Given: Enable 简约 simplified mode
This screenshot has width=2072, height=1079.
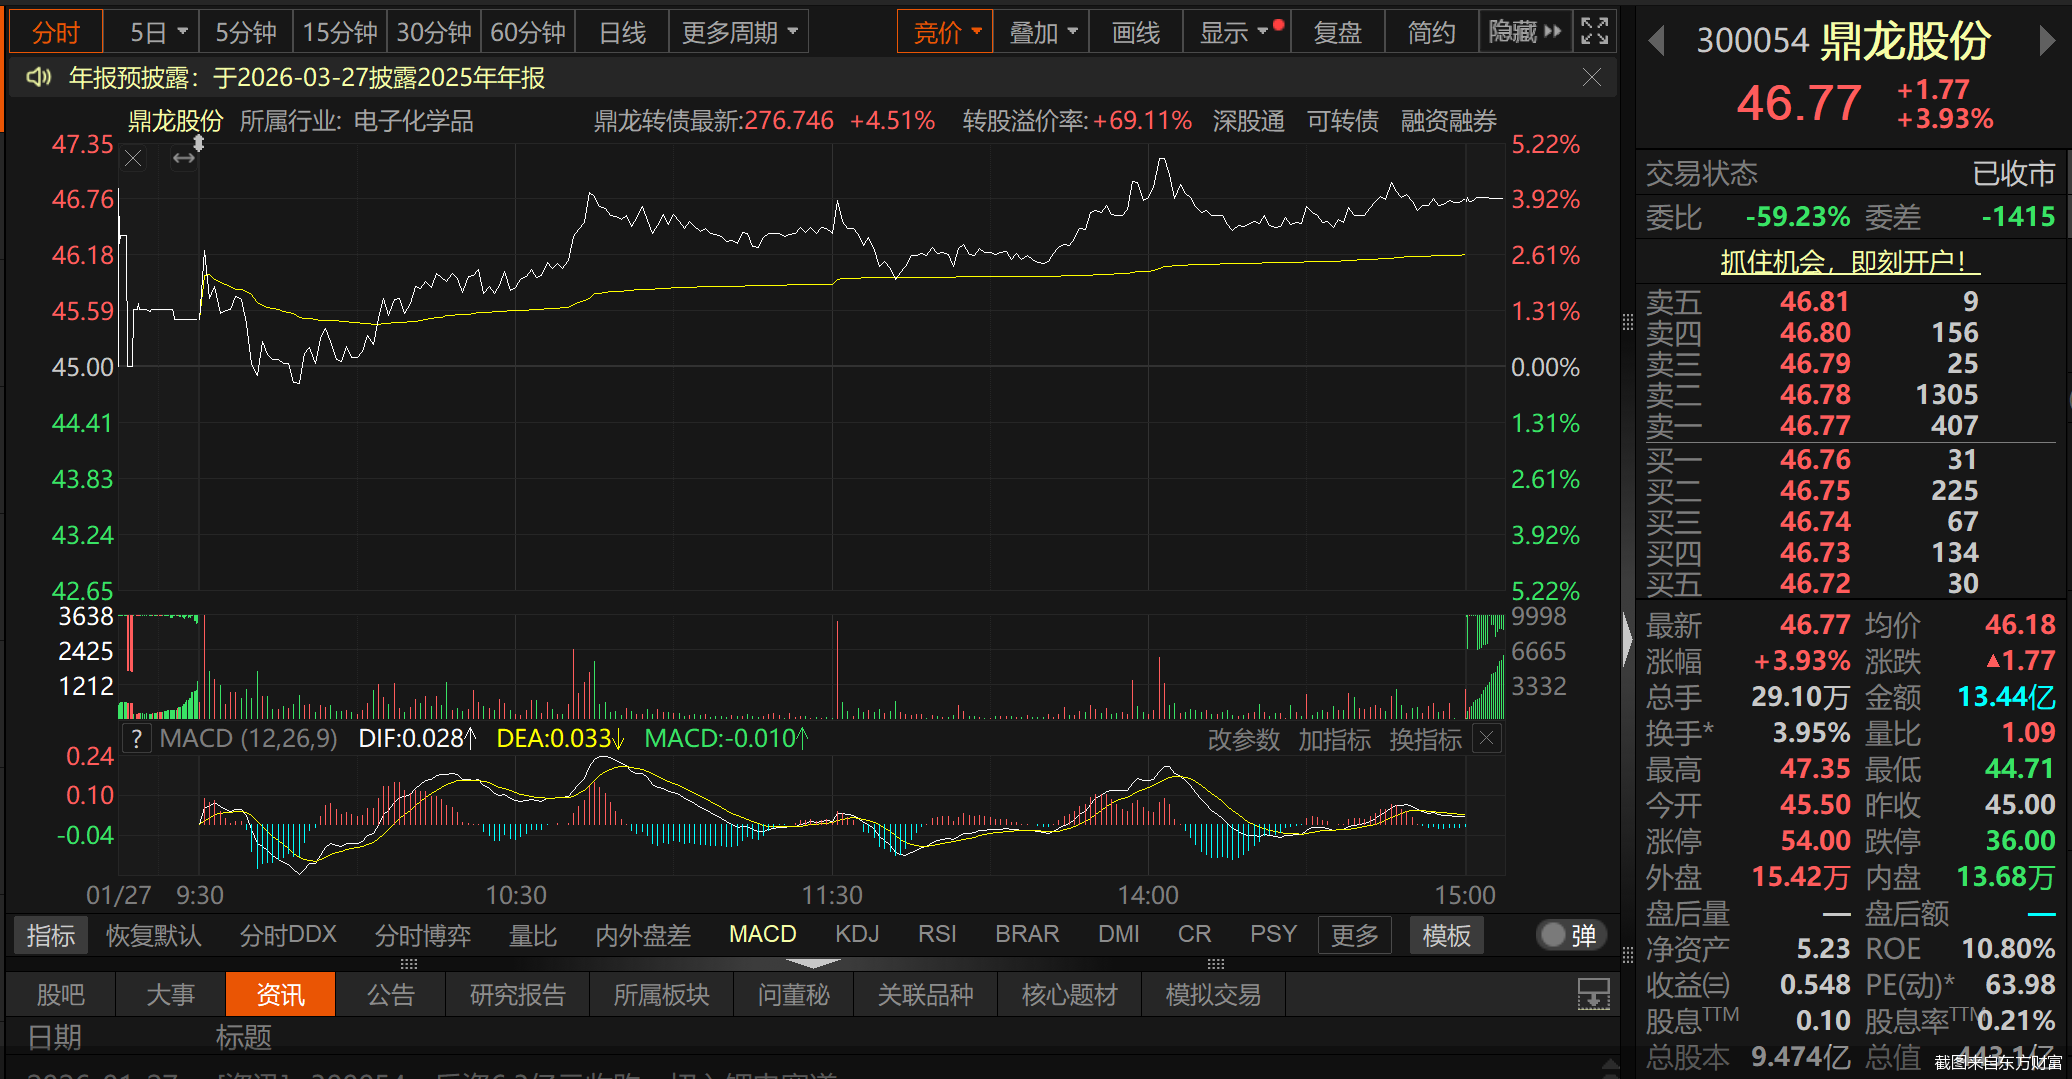Looking at the screenshot, I should point(1430,31).
